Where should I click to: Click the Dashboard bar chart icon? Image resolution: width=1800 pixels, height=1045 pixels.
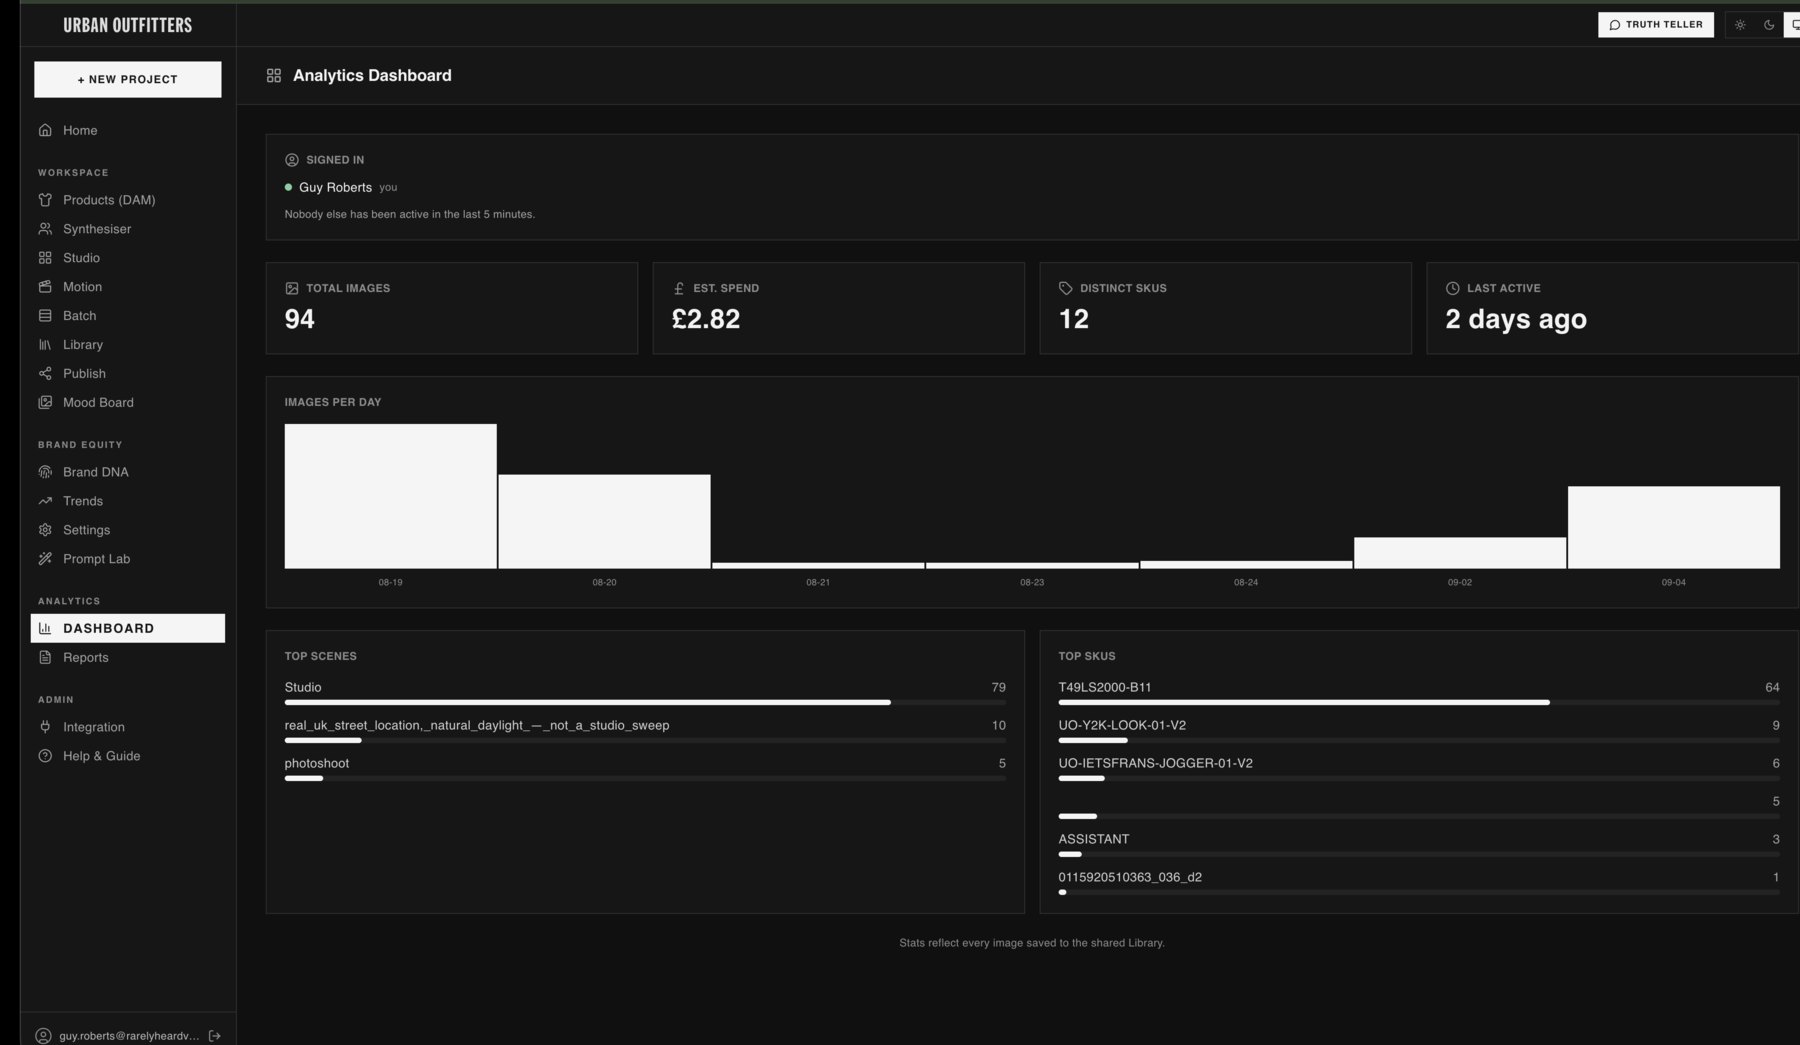(x=45, y=628)
